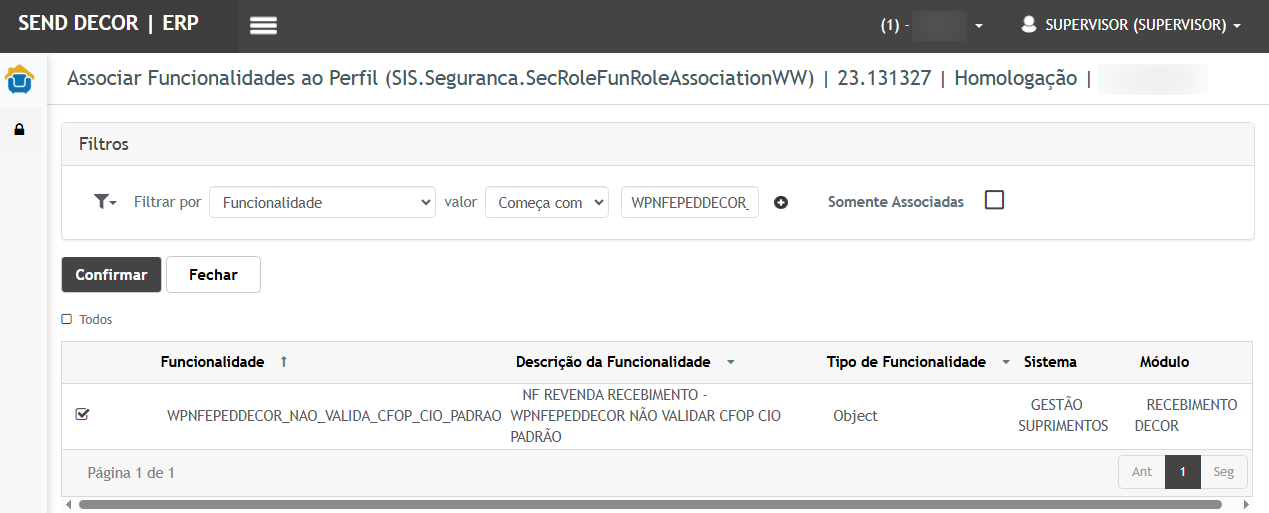
Task: Enable the Somente Associadas checkbox
Action: 994,200
